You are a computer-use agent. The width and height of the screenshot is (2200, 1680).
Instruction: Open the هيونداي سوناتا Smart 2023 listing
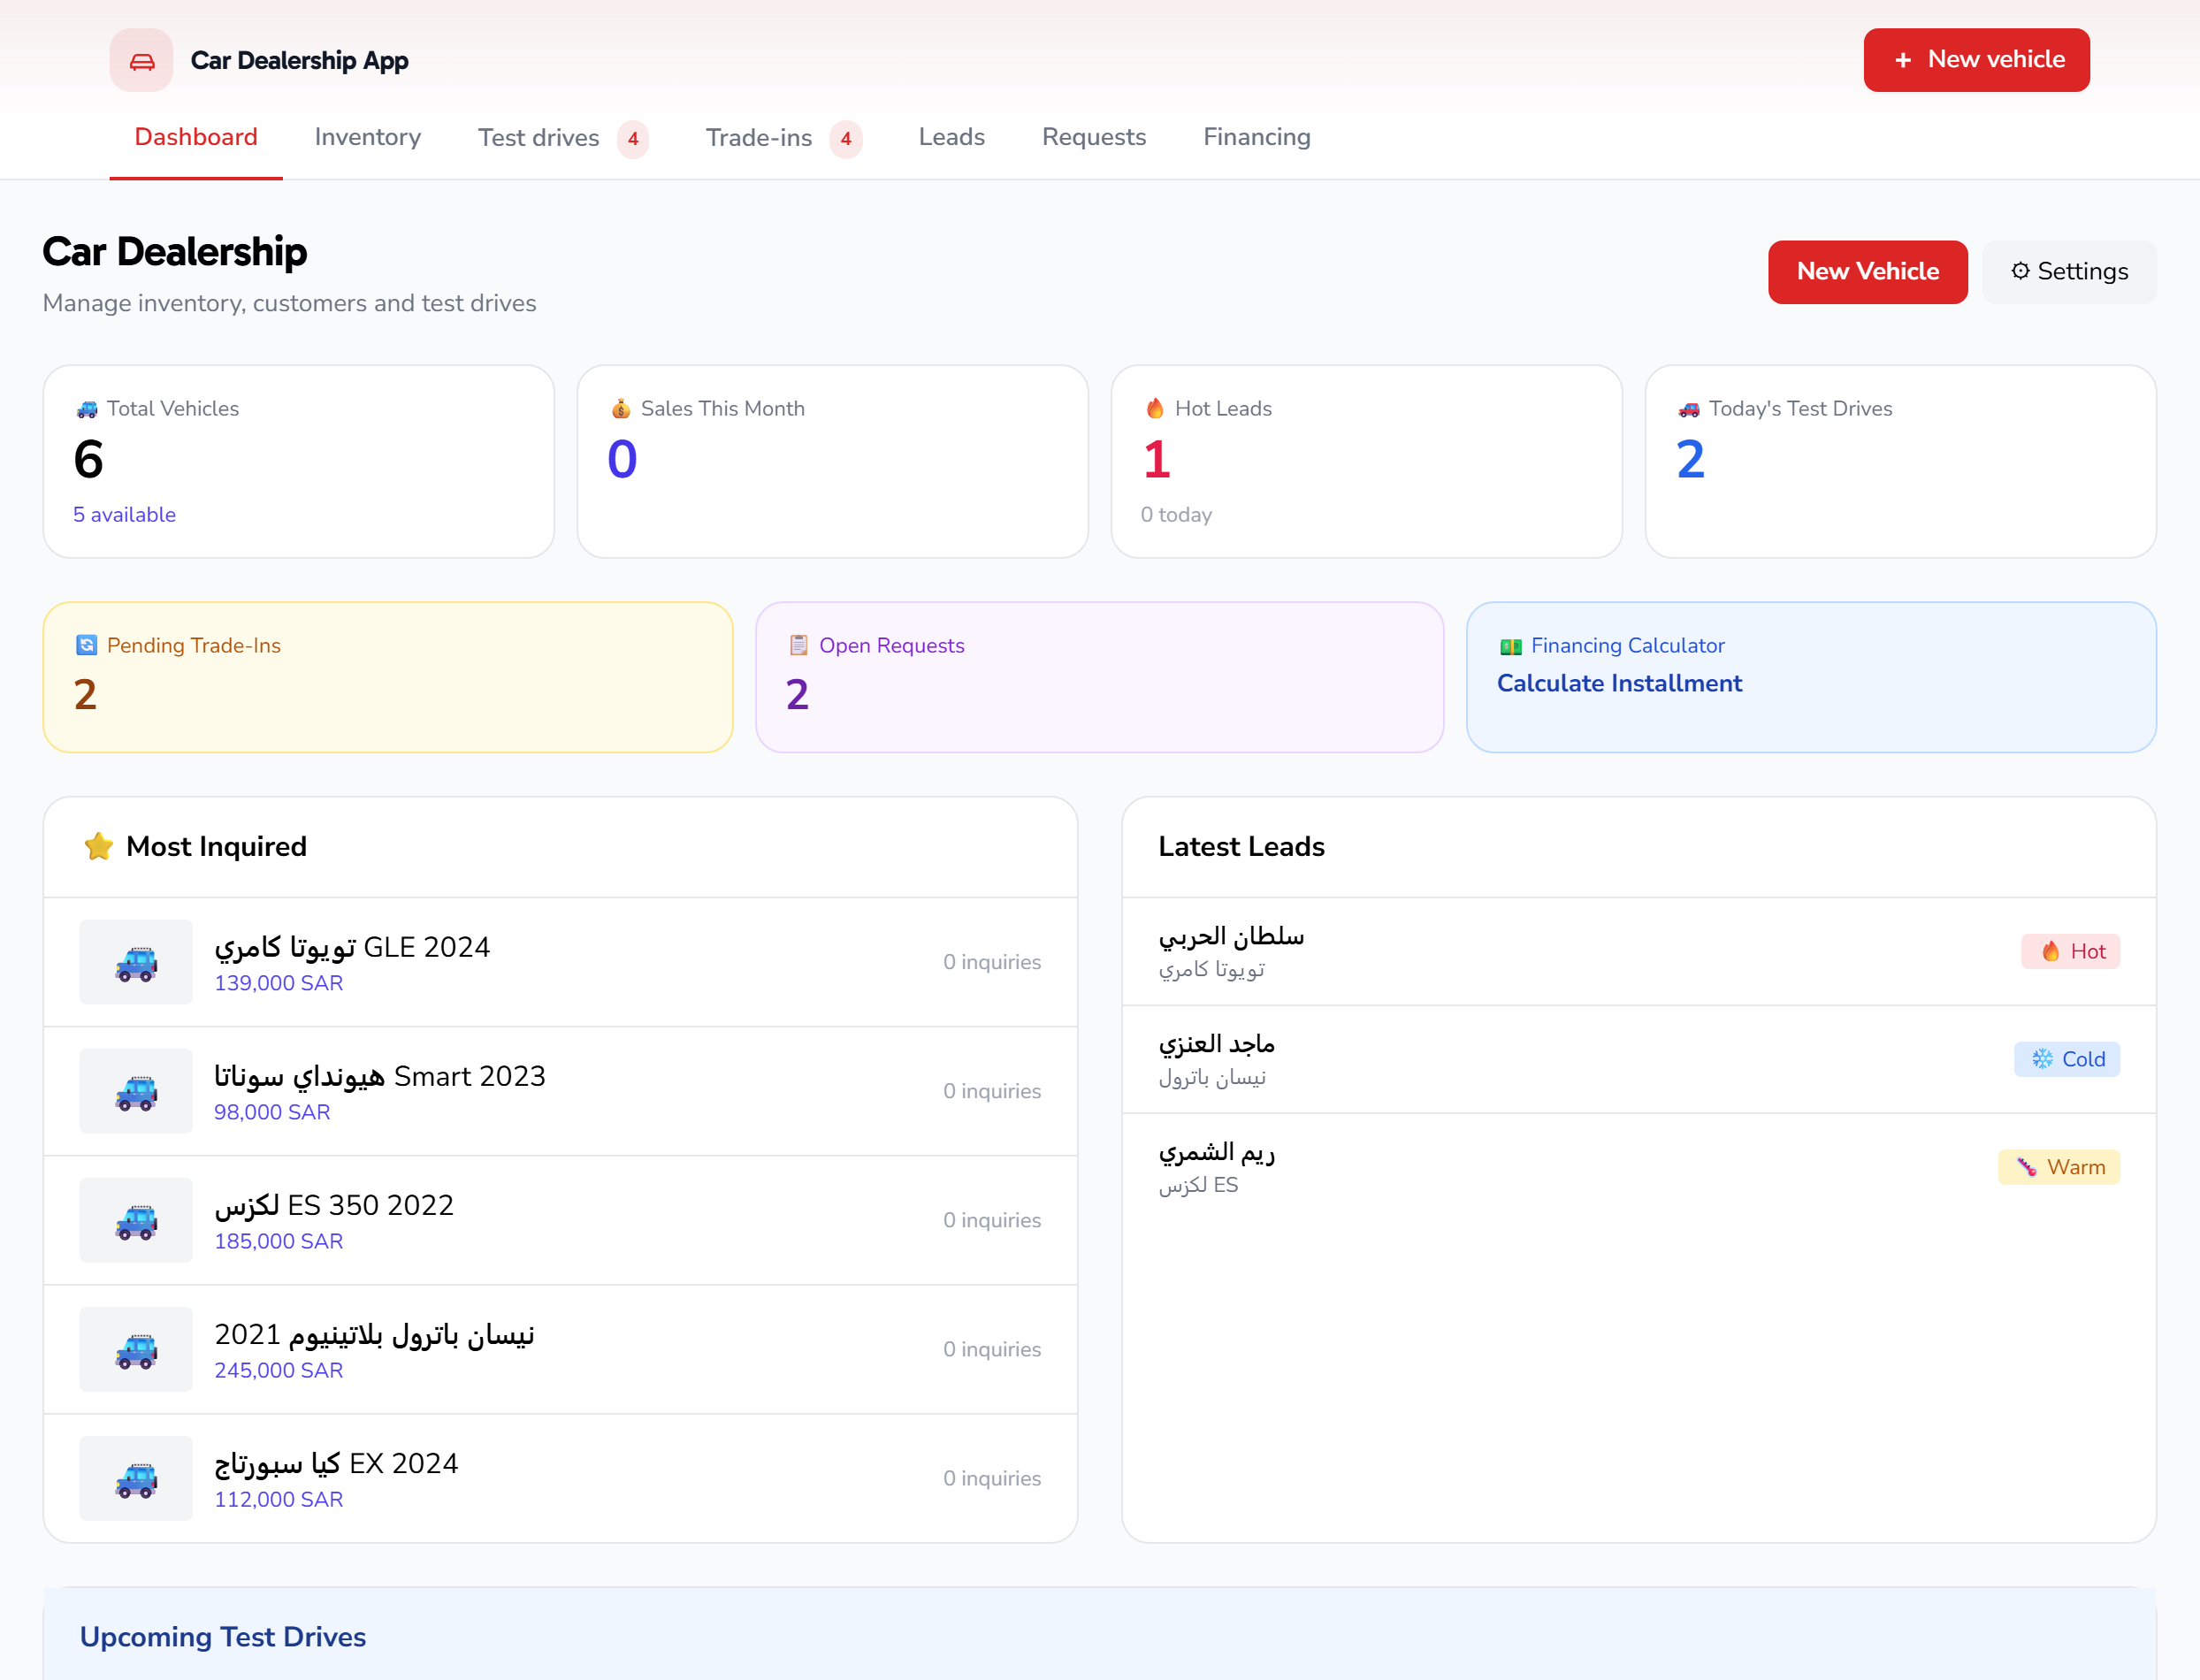click(x=560, y=1091)
